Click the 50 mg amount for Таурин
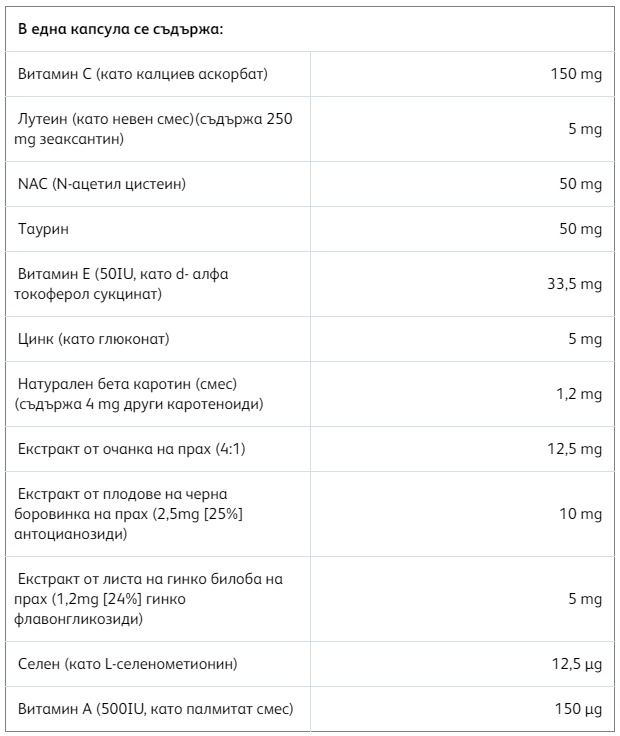 pyautogui.click(x=580, y=229)
